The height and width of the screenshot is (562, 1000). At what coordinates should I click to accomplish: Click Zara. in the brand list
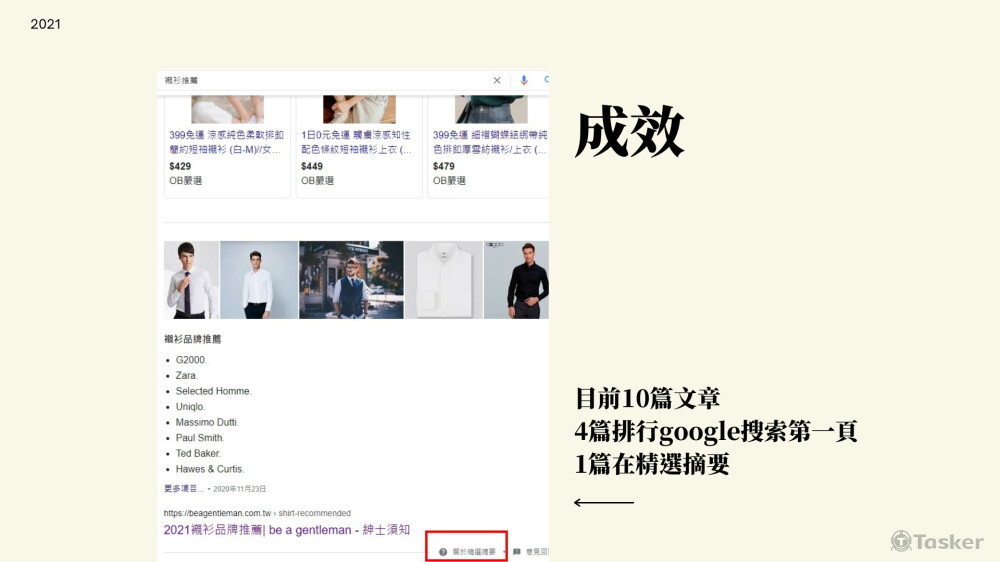coord(187,375)
